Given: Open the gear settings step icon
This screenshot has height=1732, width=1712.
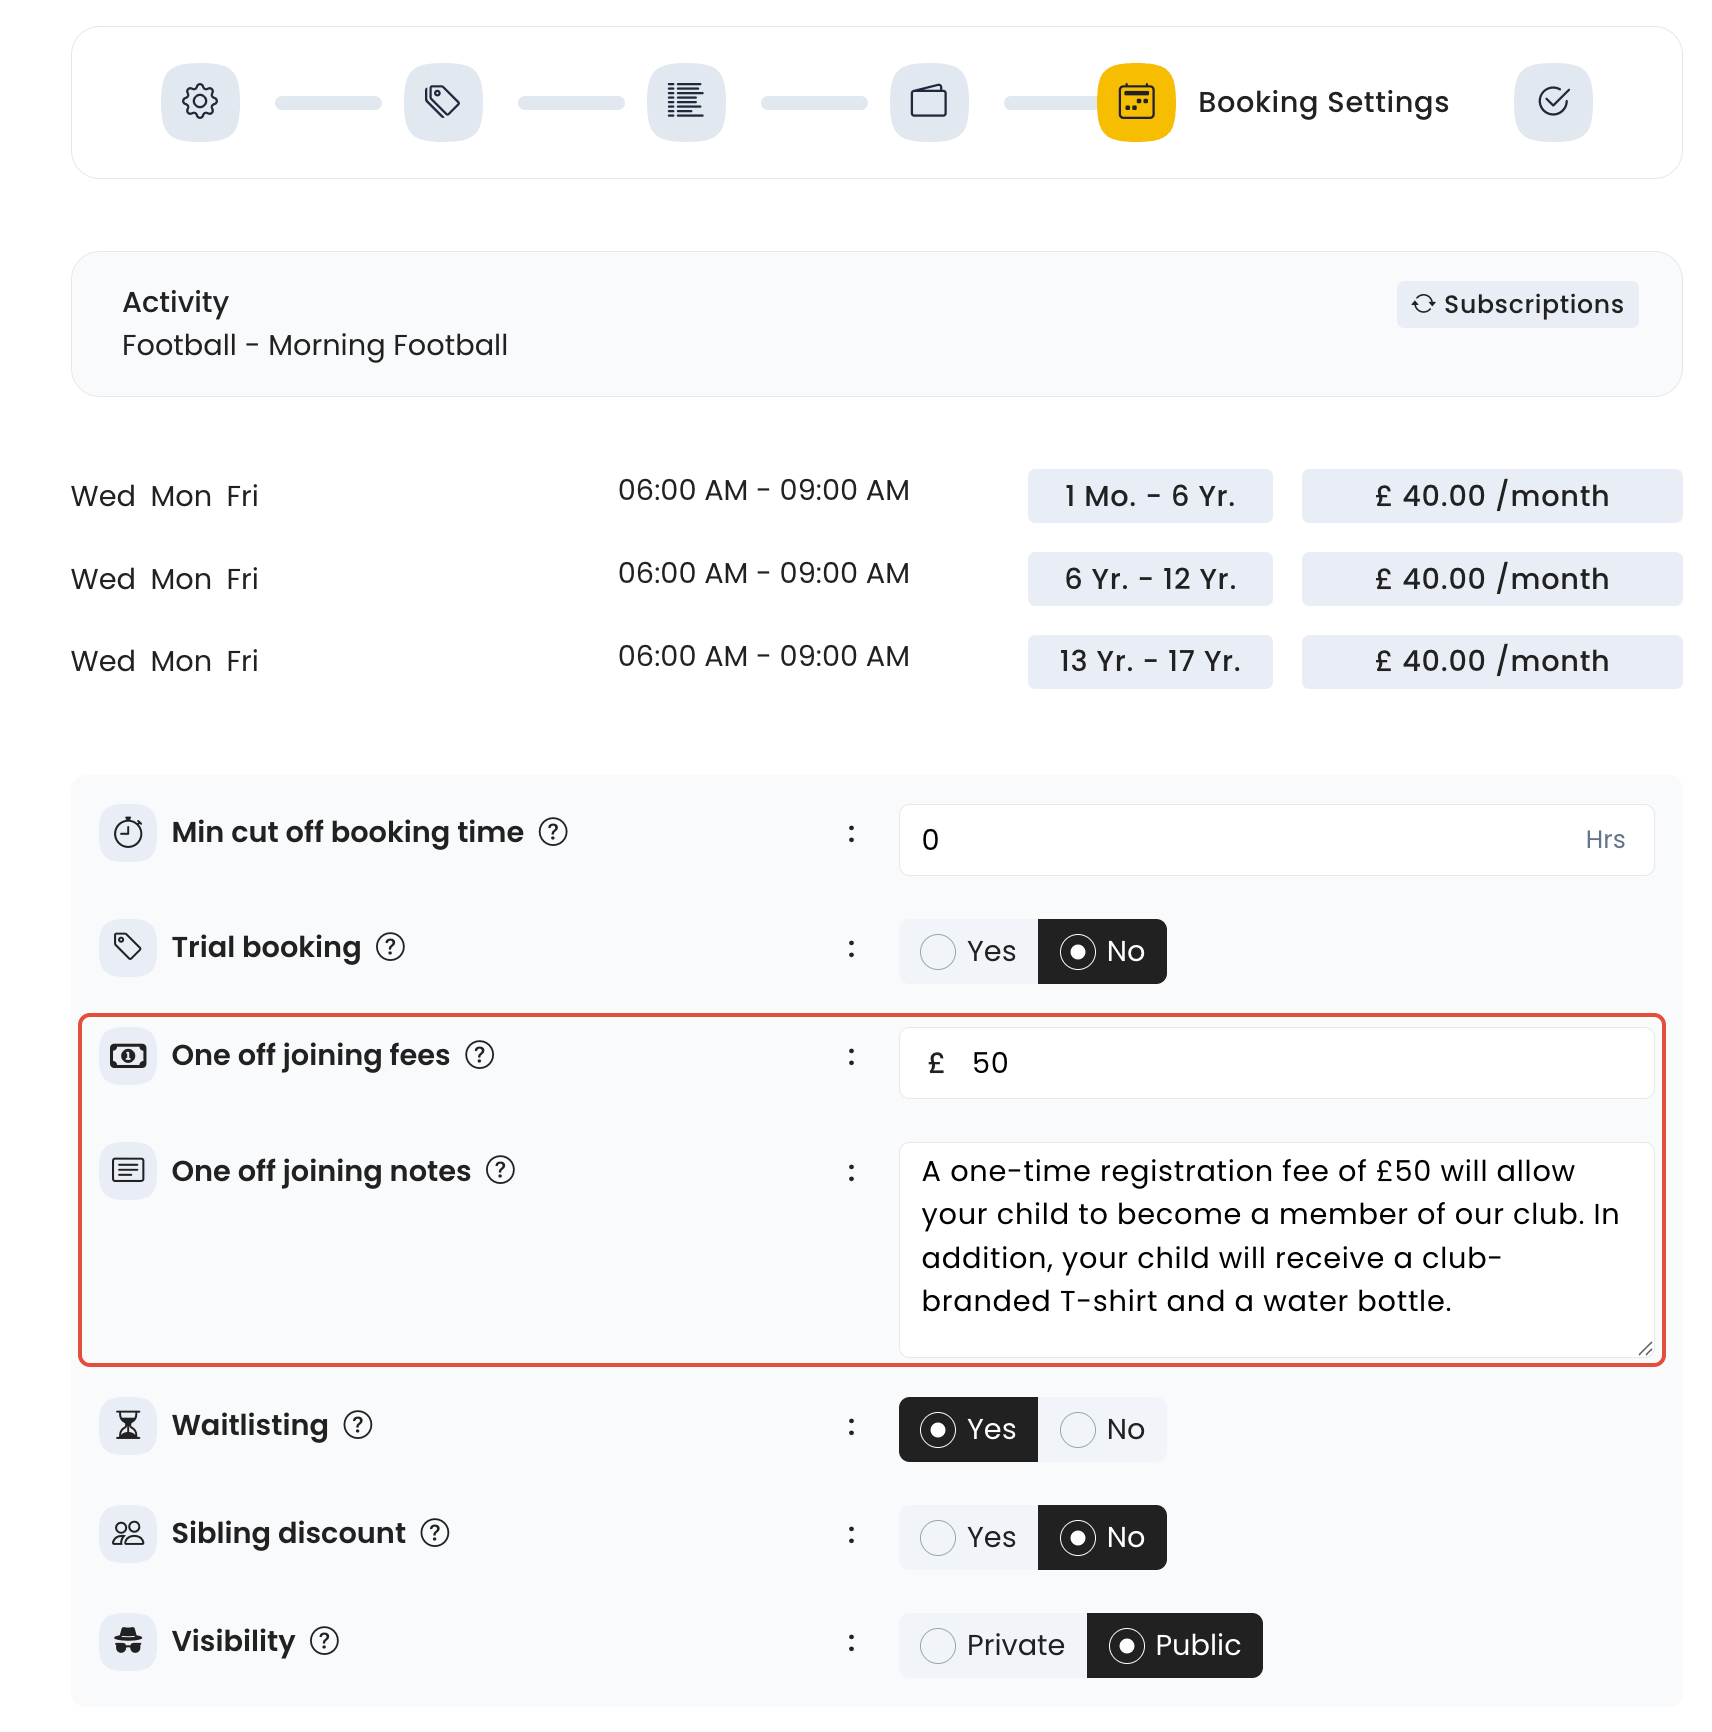Looking at the screenshot, I should pyautogui.click(x=200, y=102).
